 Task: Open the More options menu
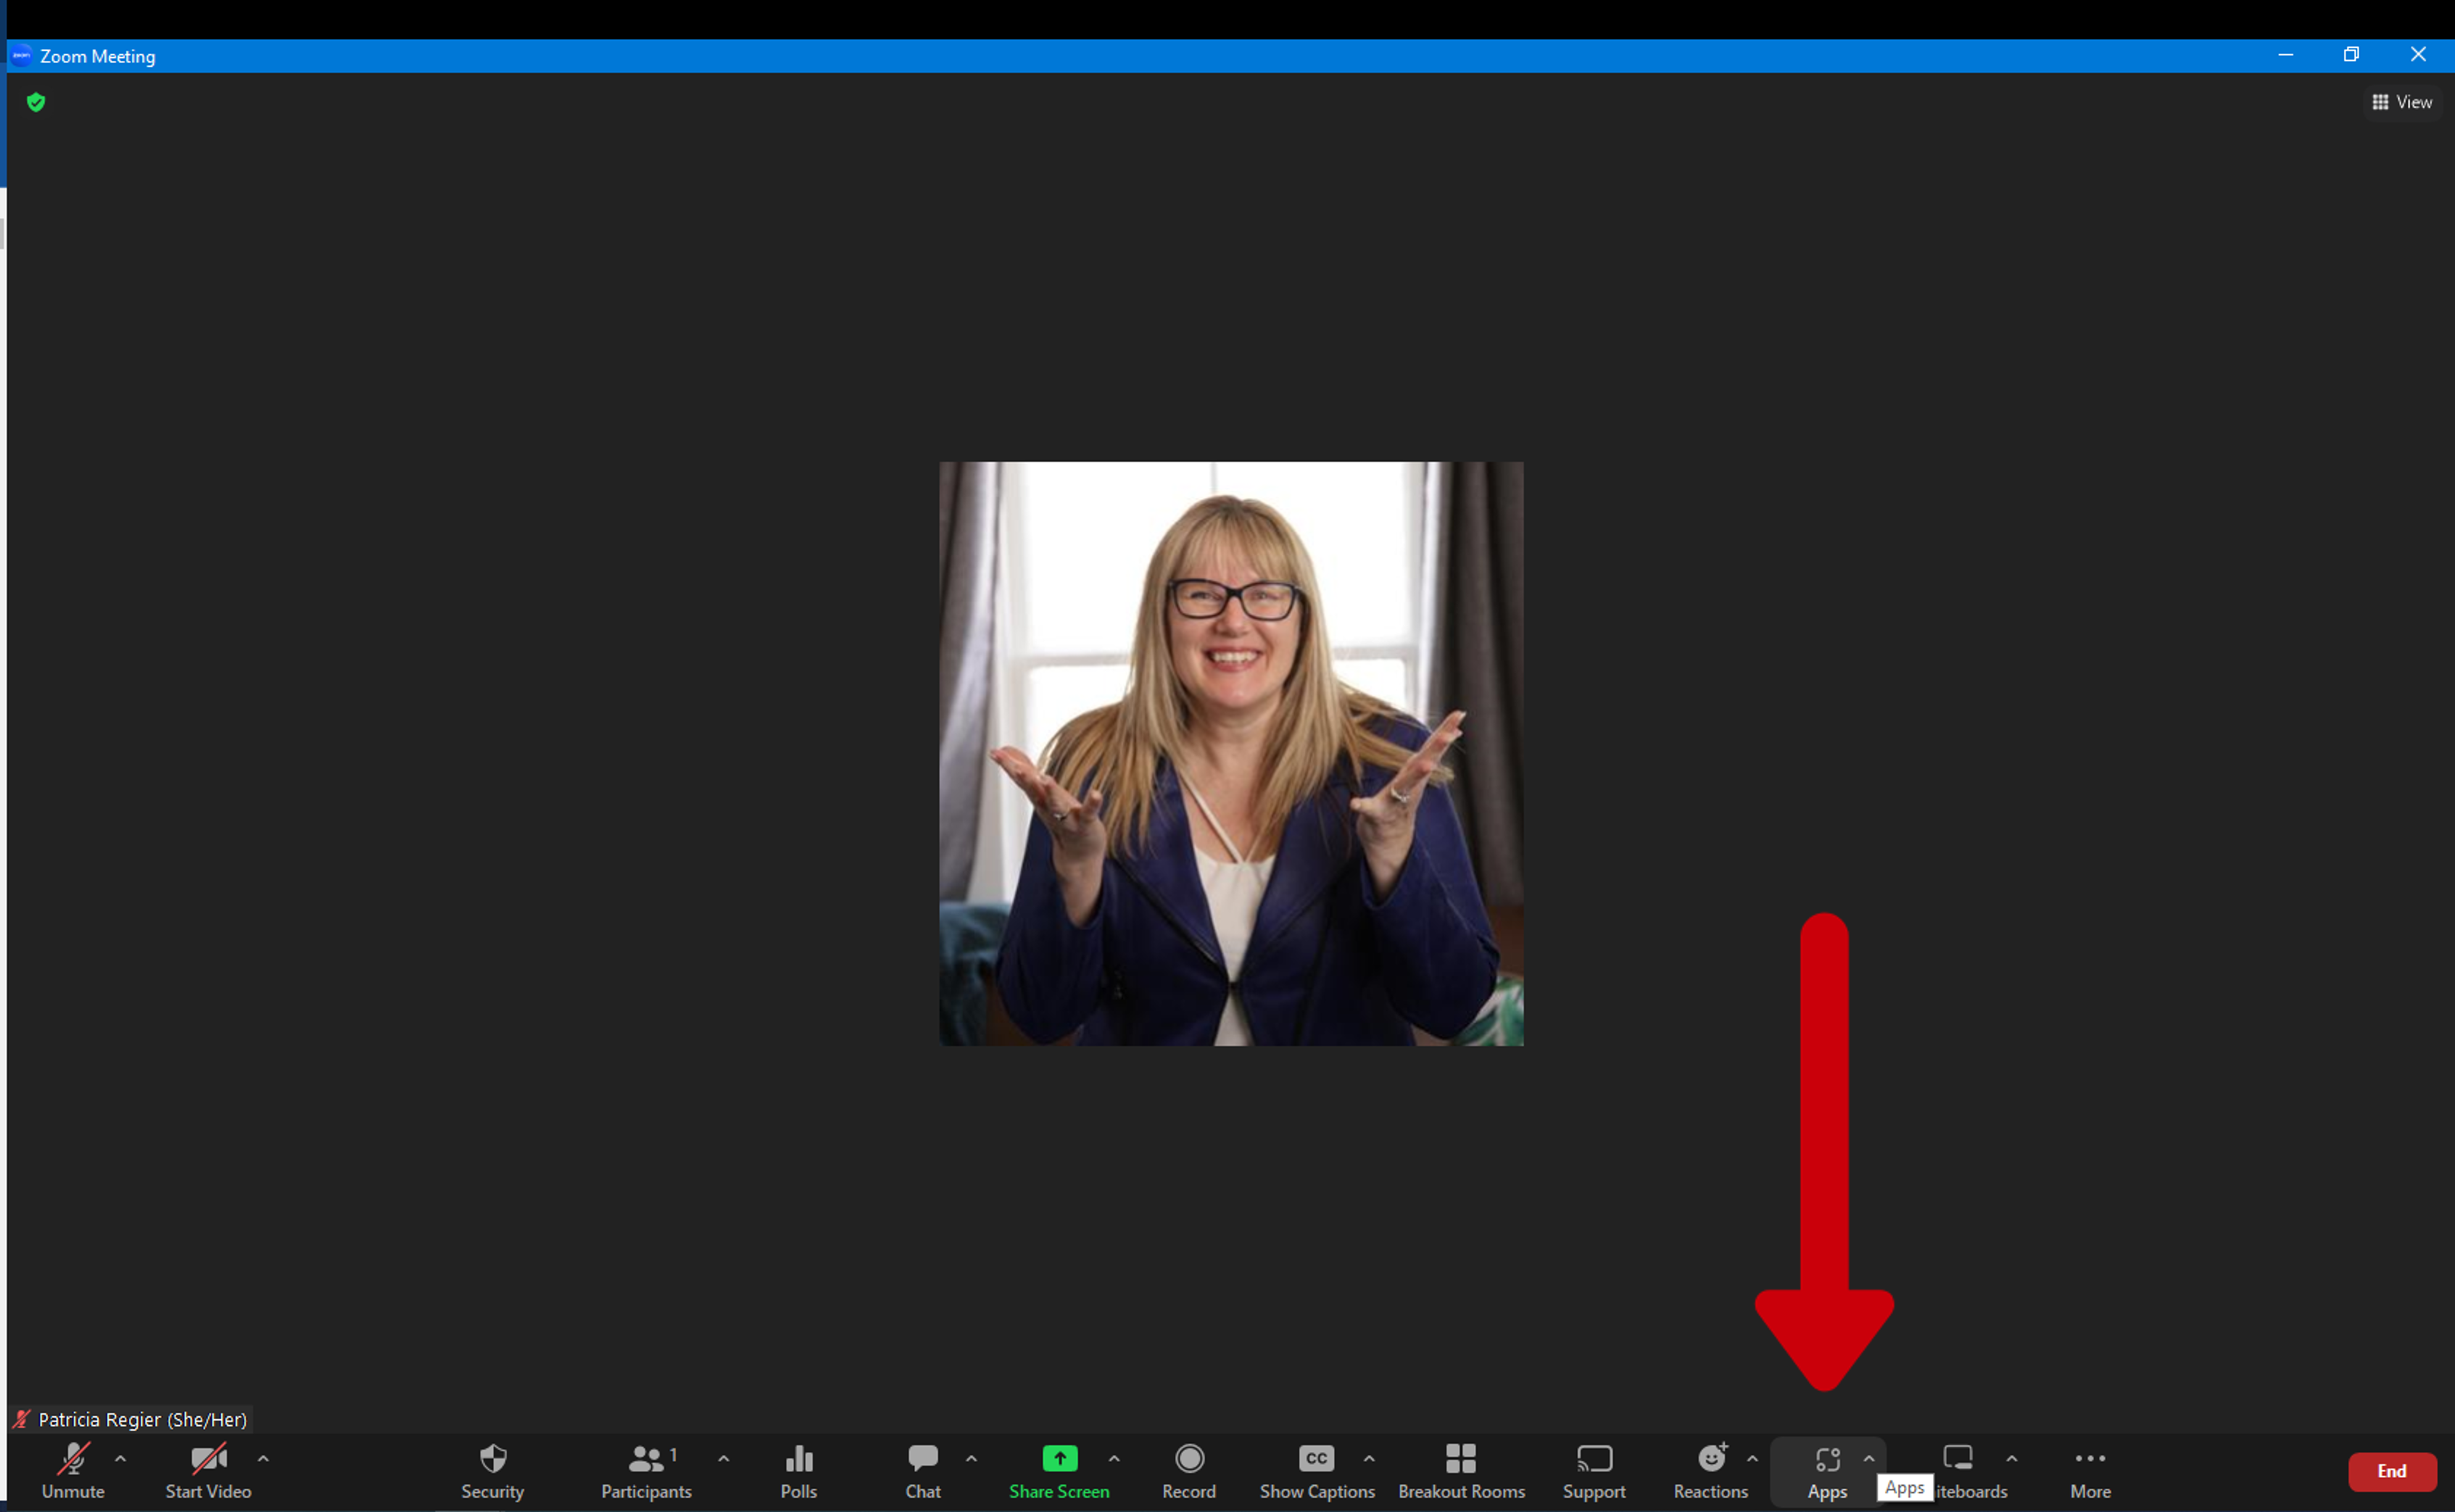pos(2090,1471)
